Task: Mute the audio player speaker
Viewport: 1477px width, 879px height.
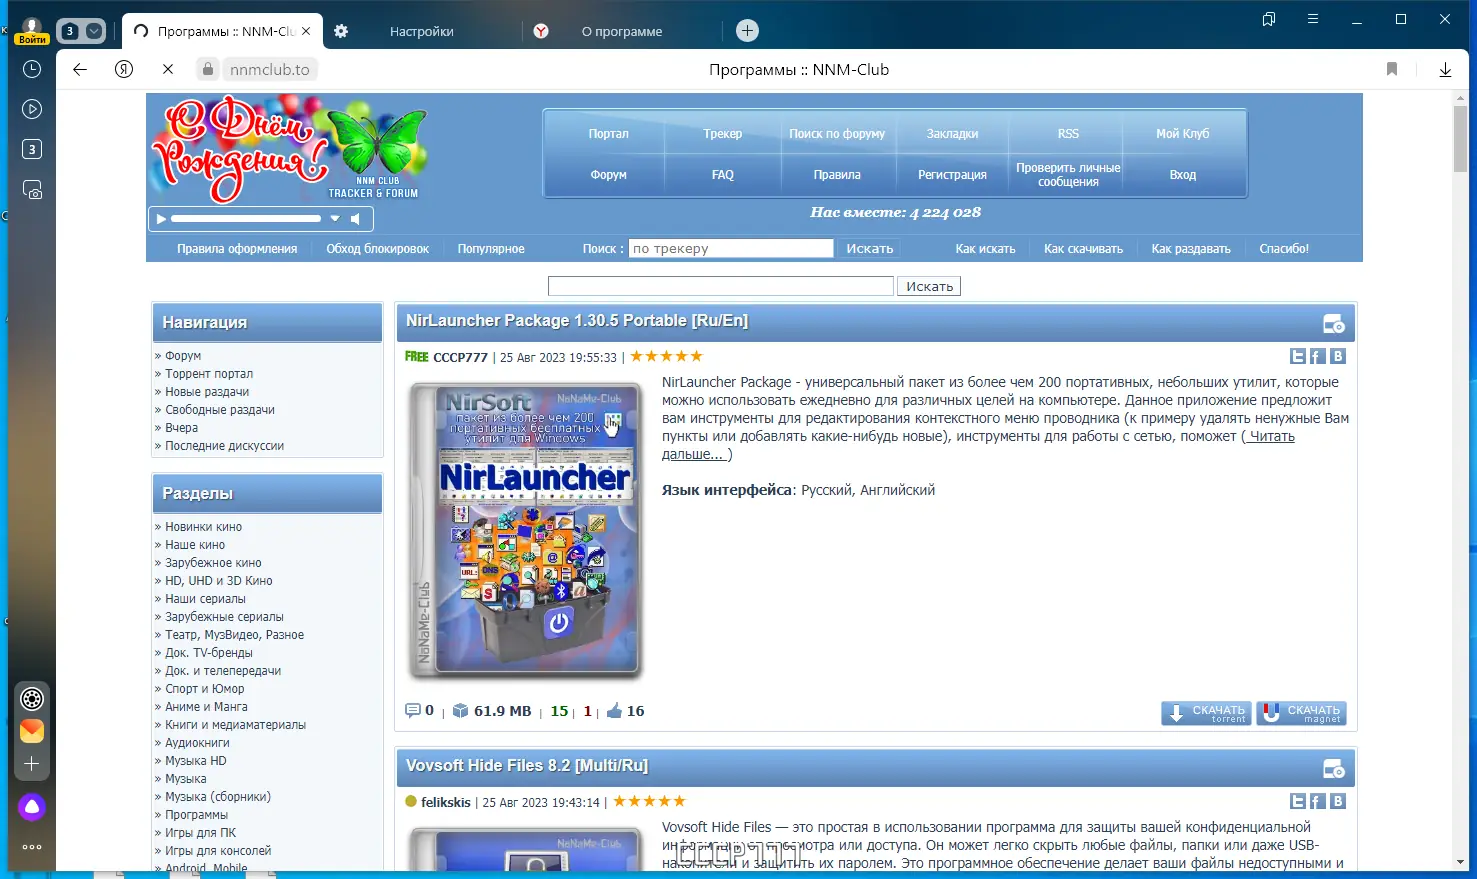Action: coord(355,218)
